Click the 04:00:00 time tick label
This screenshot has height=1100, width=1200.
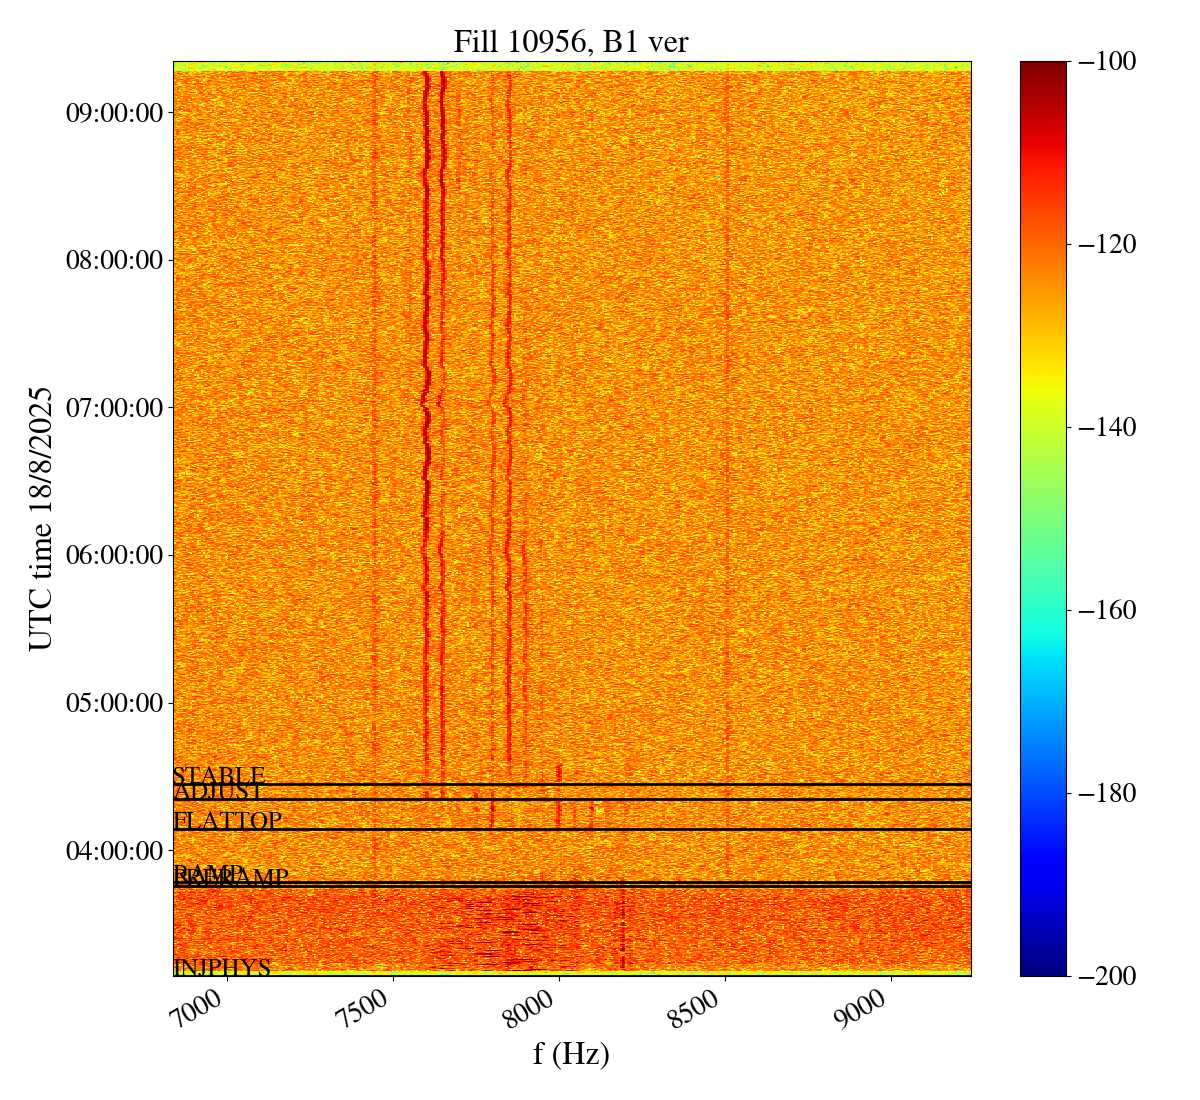(113, 850)
